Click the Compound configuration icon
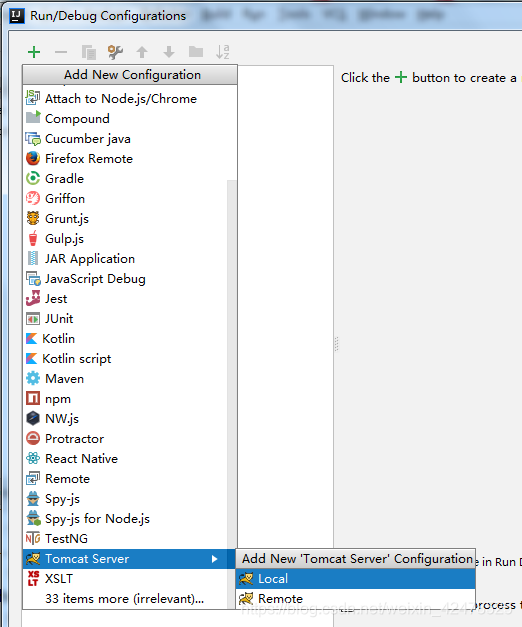522x627 pixels. [33, 118]
